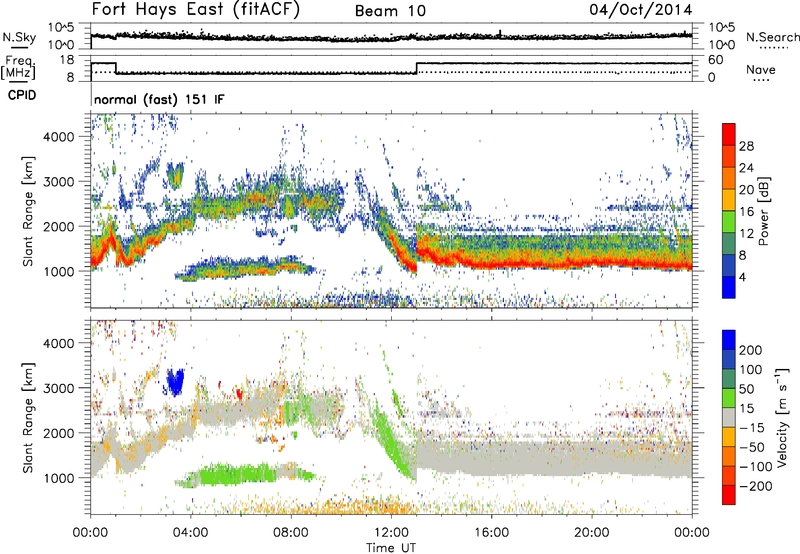Click the red bottom segment of the velocity colorbar
Viewport: 800px width, 554px height.
coord(729,495)
